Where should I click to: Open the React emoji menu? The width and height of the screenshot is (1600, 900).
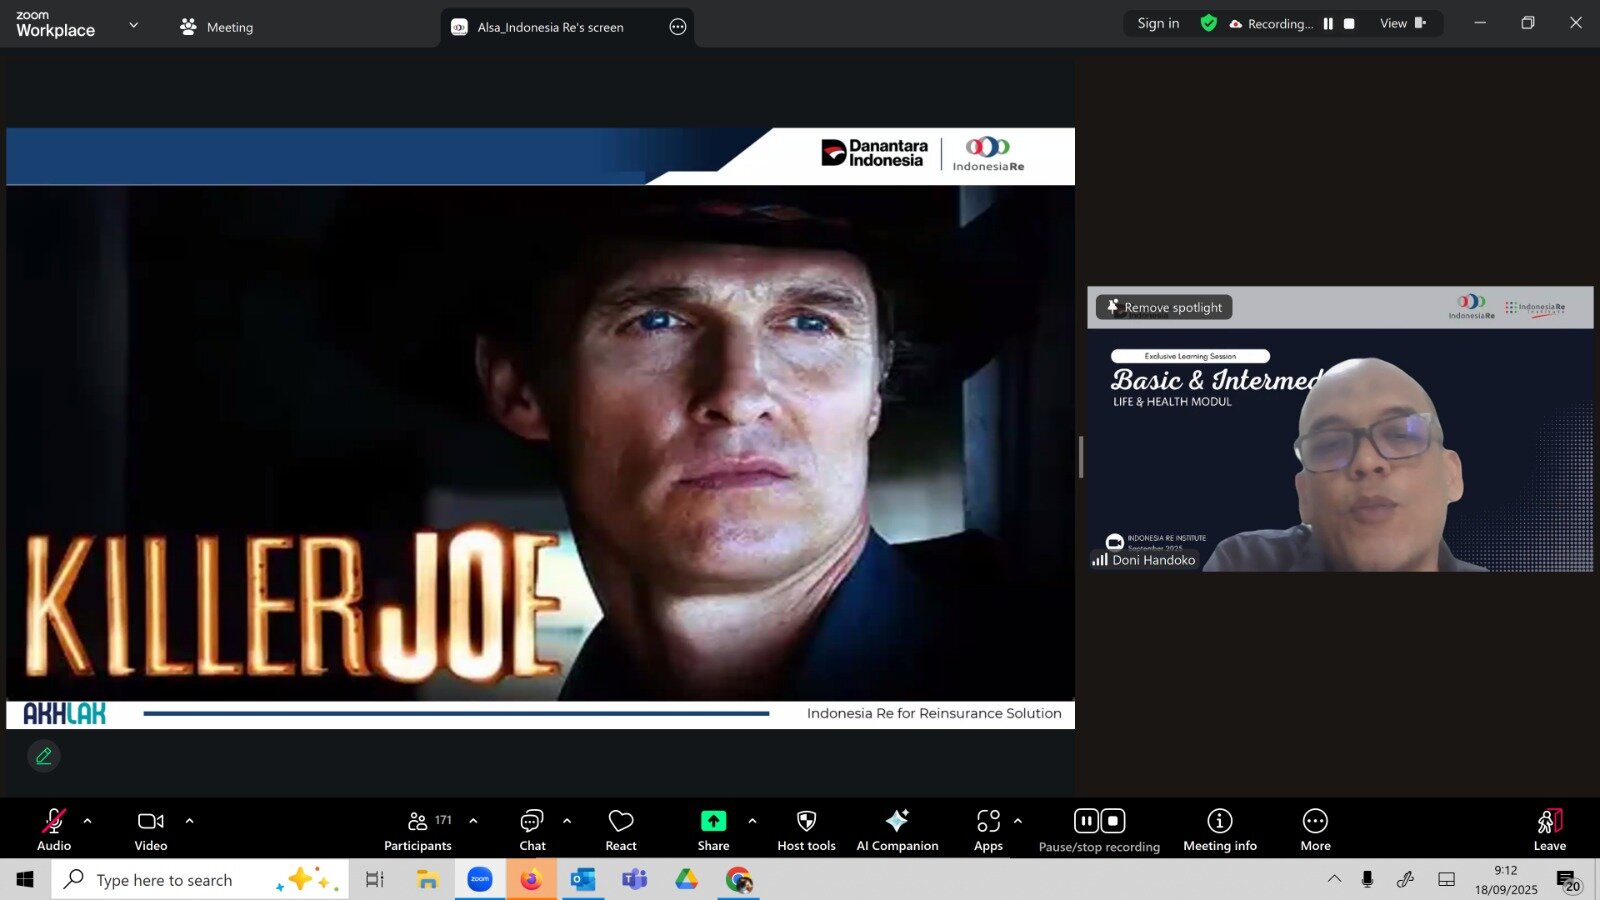(x=620, y=830)
